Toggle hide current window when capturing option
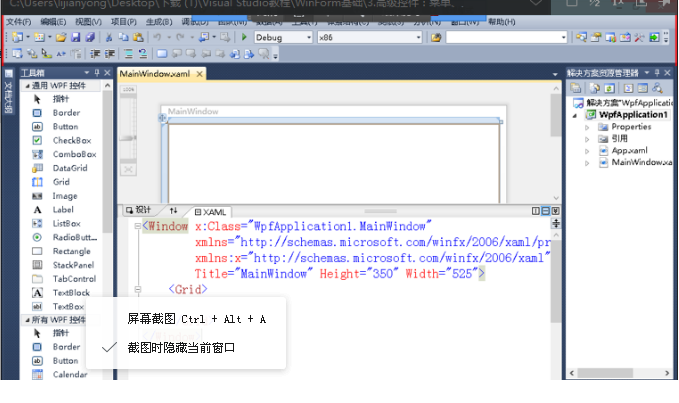Viewport: 679px width, 403px height. (181, 348)
